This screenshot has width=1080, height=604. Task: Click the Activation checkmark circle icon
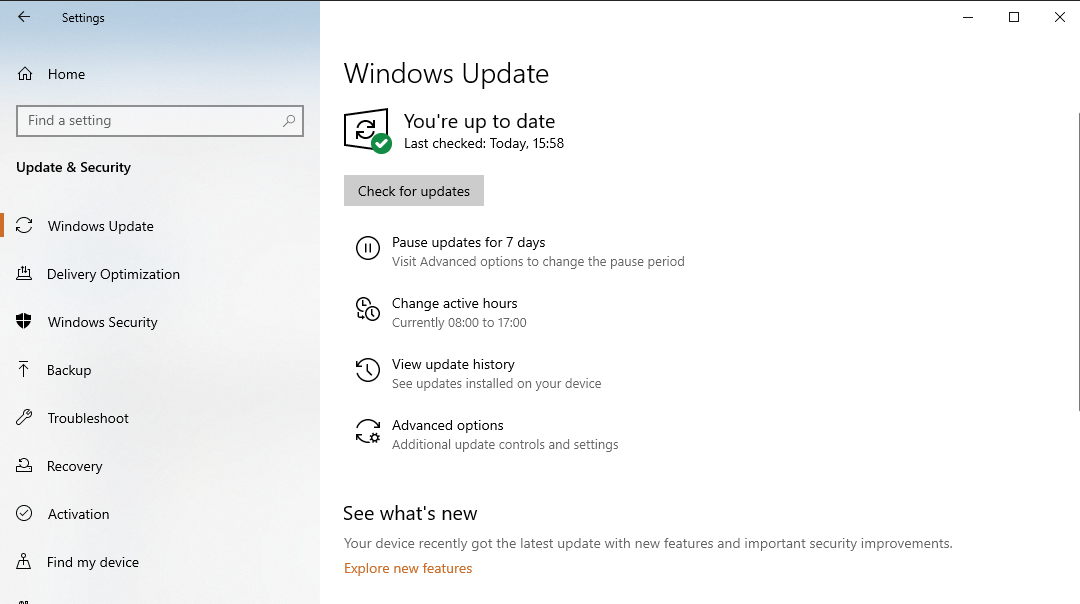(24, 513)
